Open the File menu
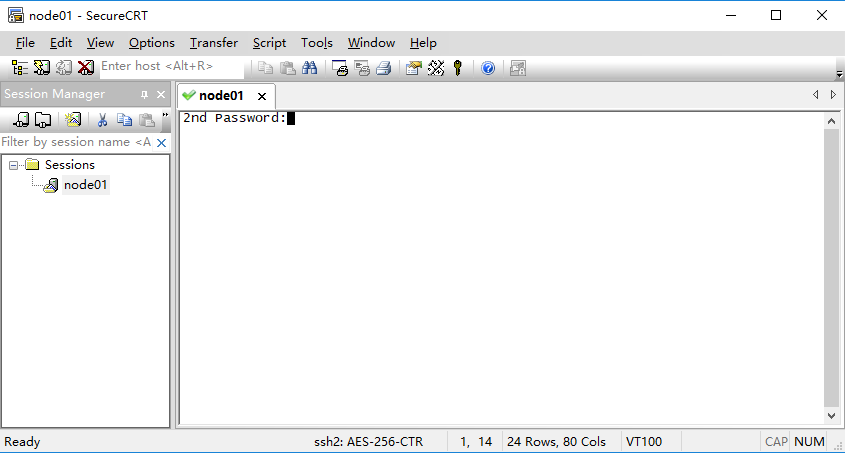 (x=25, y=43)
